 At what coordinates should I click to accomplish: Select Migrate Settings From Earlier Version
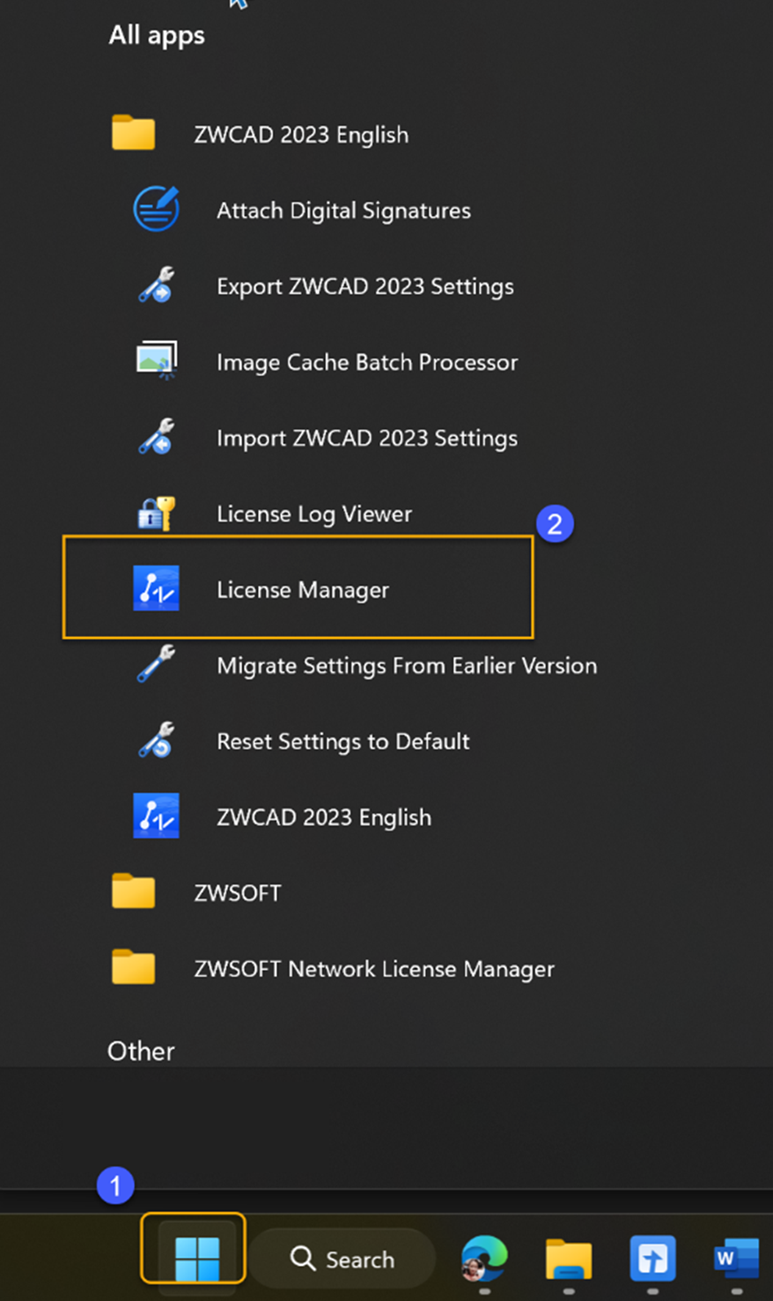pyautogui.click(x=407, y=666)
